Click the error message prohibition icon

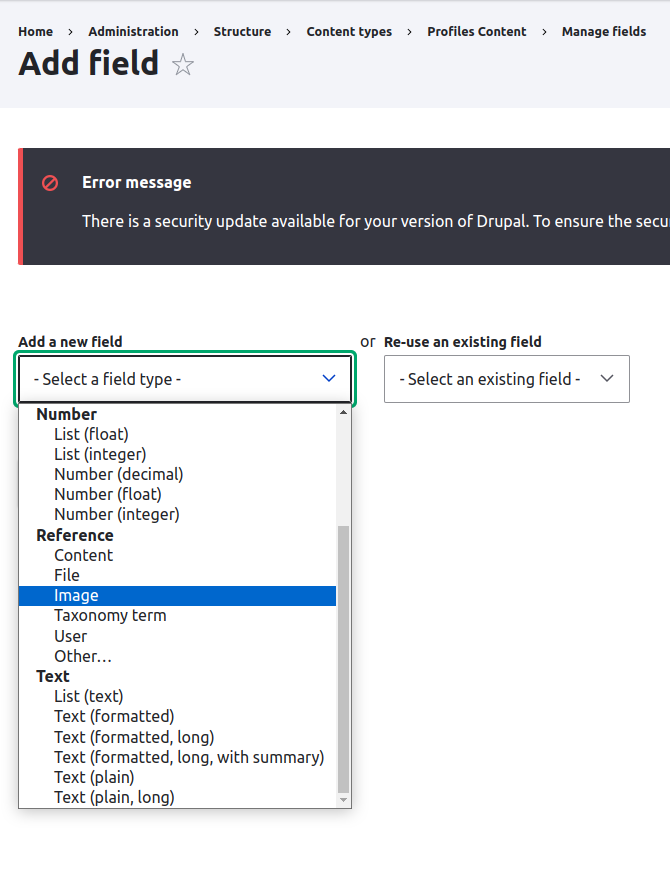[50, 183]
